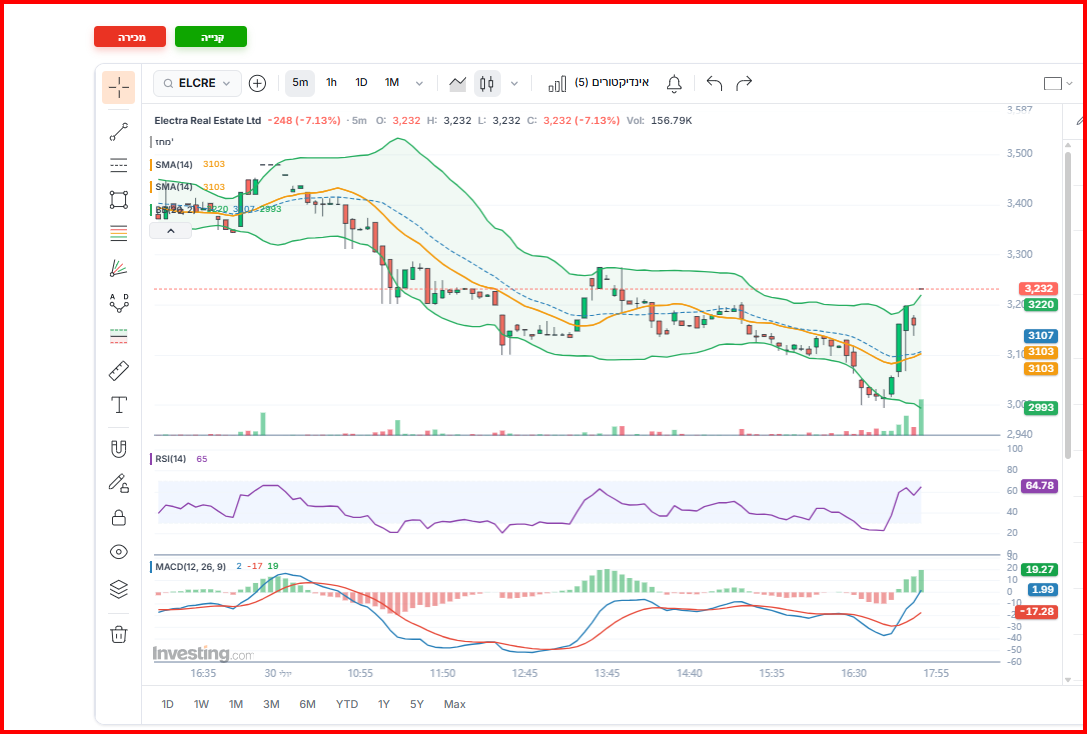The width and height of the screenshot is (1087, 734).
Task: Open the alert bell icon
Action: (674, 83)
